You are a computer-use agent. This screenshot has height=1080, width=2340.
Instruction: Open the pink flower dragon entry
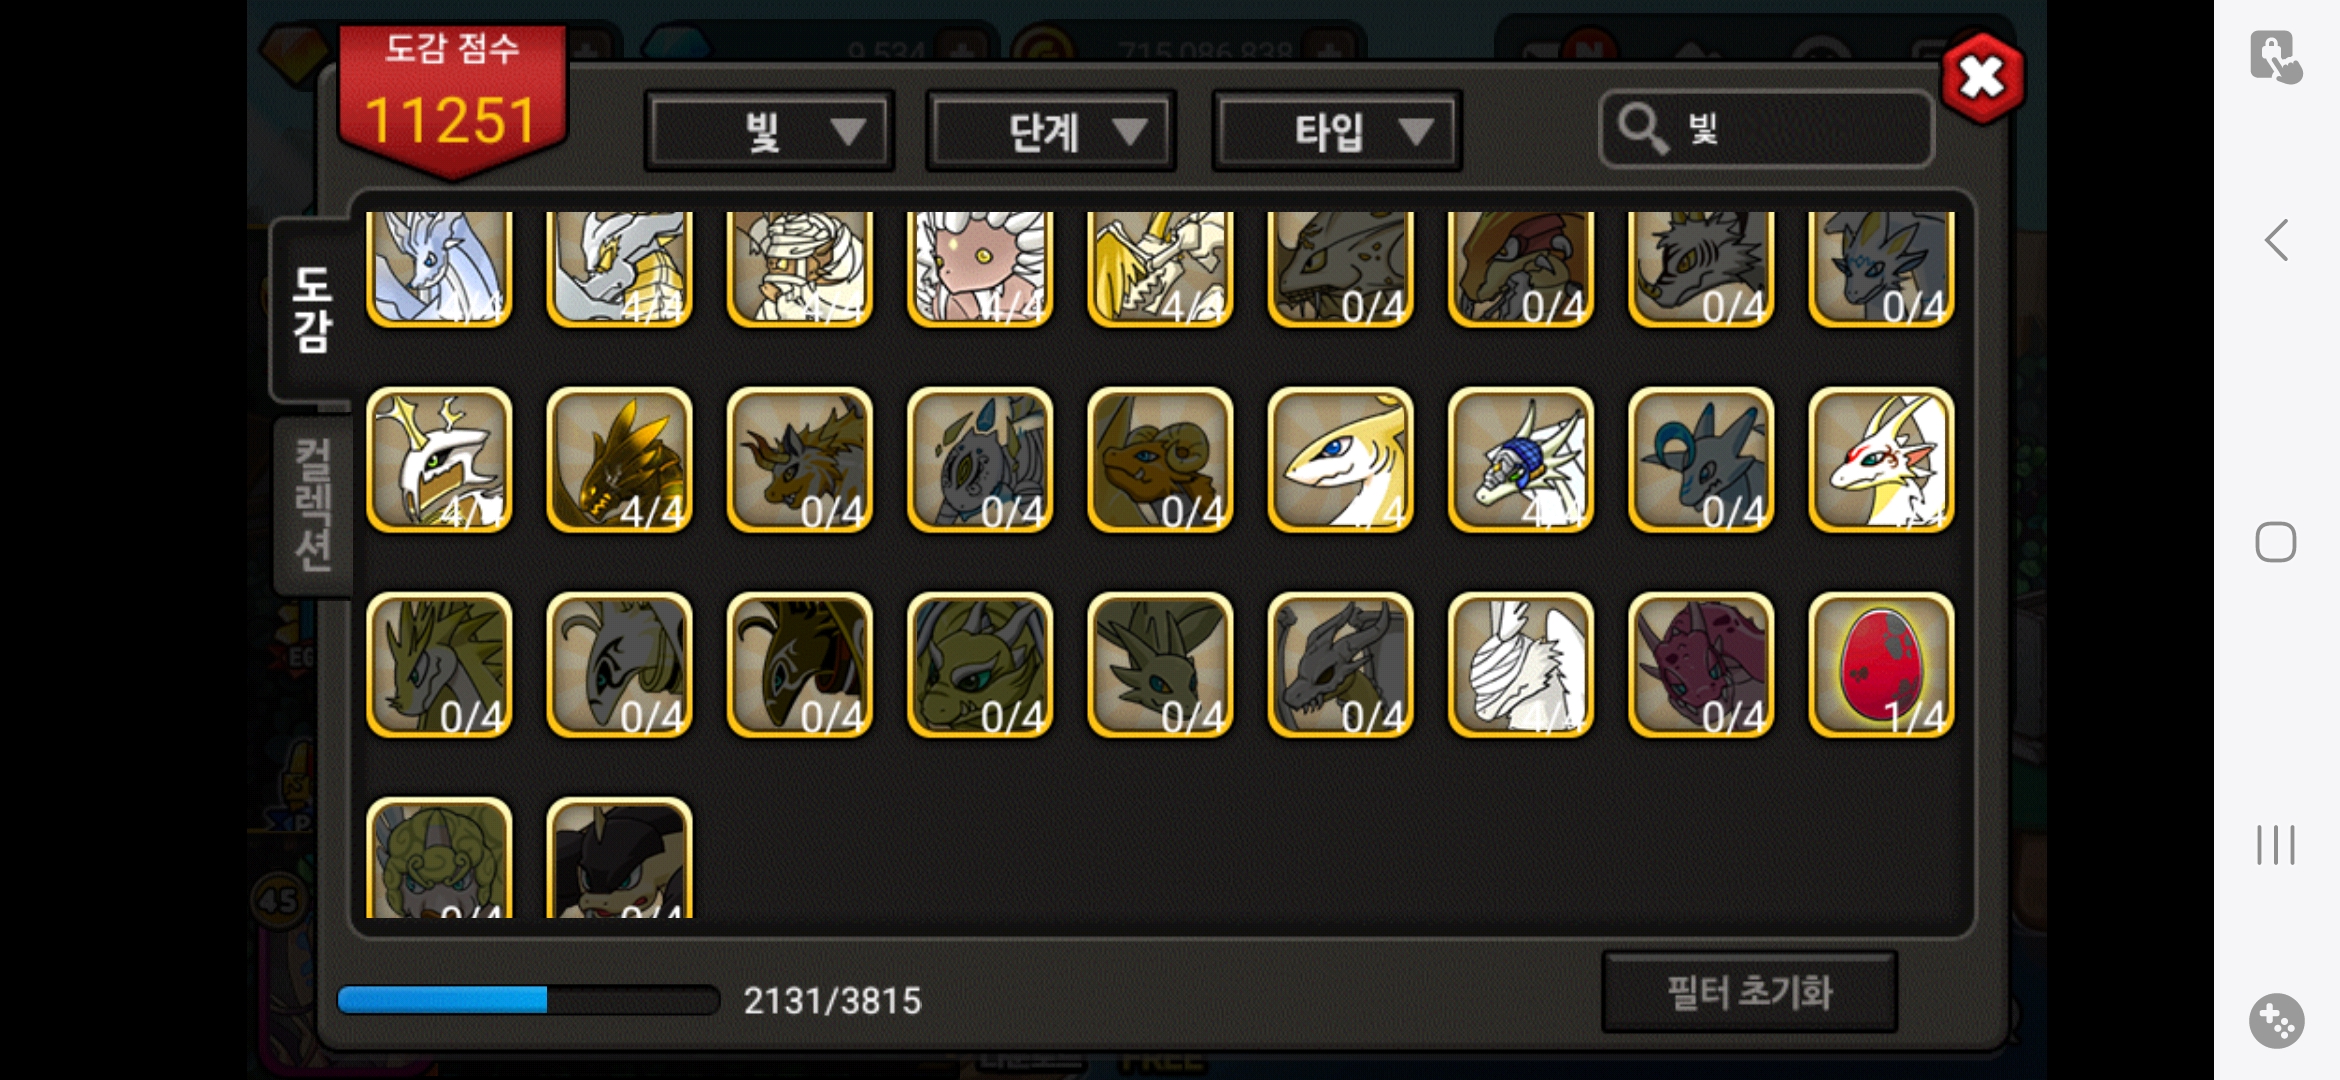click(980, 268)
